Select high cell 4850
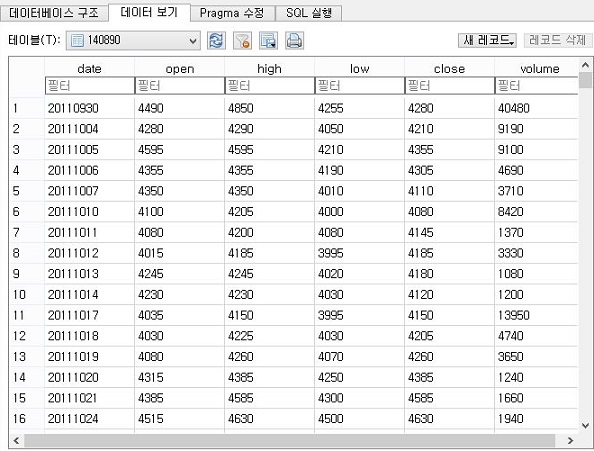Viewport: 594px width, 451px height. click(269, 108)
